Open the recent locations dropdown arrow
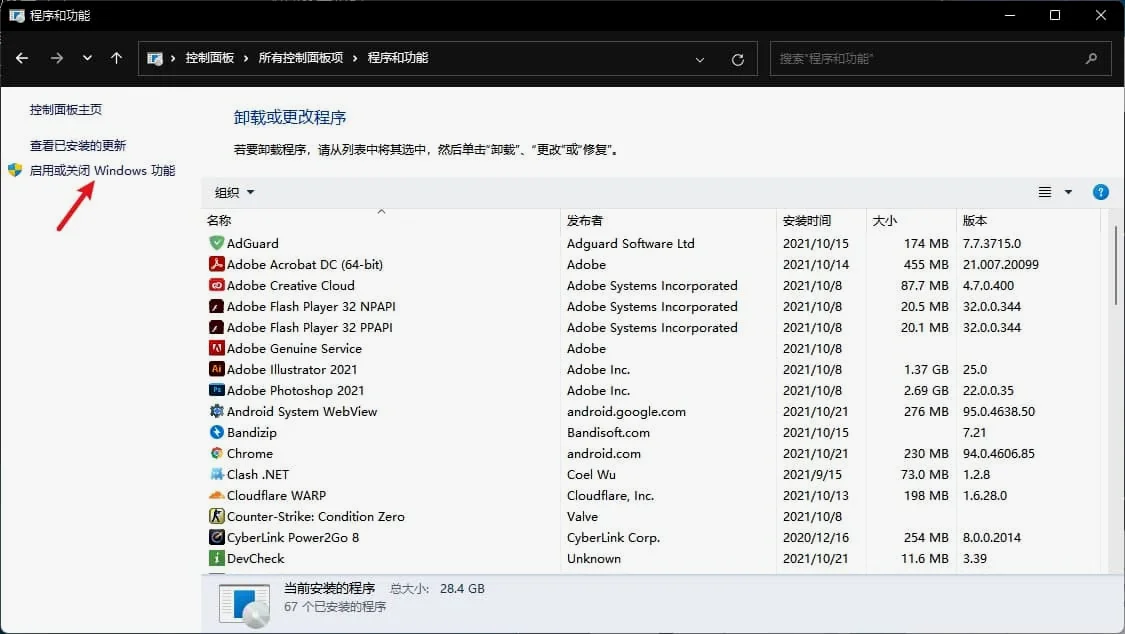The width and height of the screenshot is (1125, 634). [87, 58]
